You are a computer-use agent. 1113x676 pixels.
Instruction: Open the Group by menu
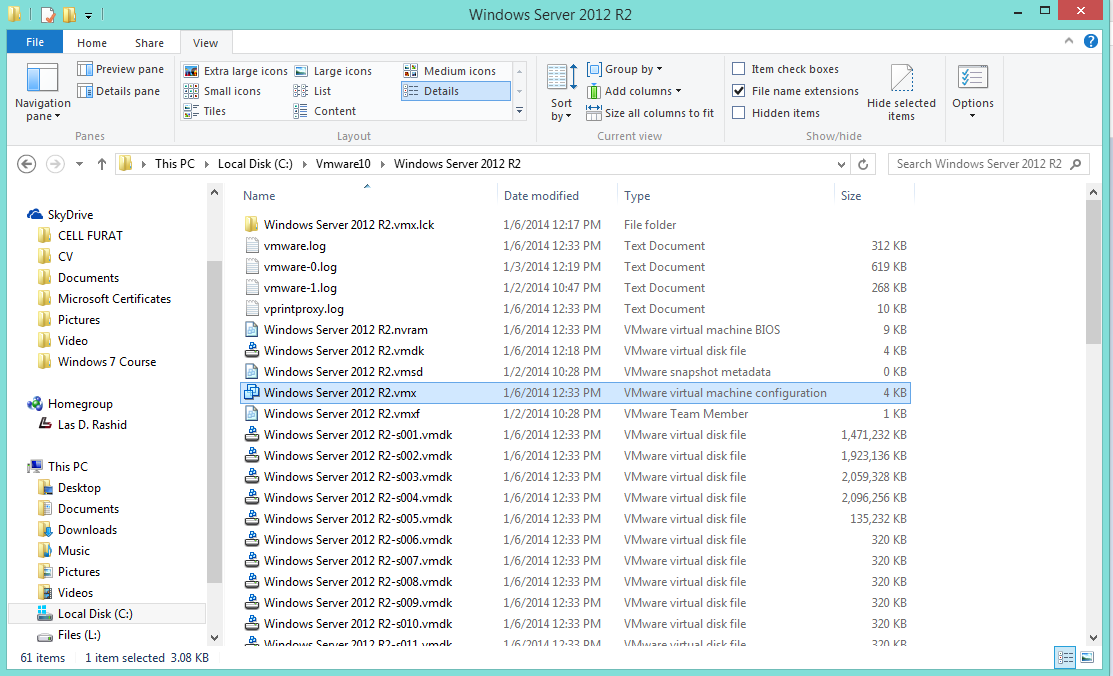(625, 69)
